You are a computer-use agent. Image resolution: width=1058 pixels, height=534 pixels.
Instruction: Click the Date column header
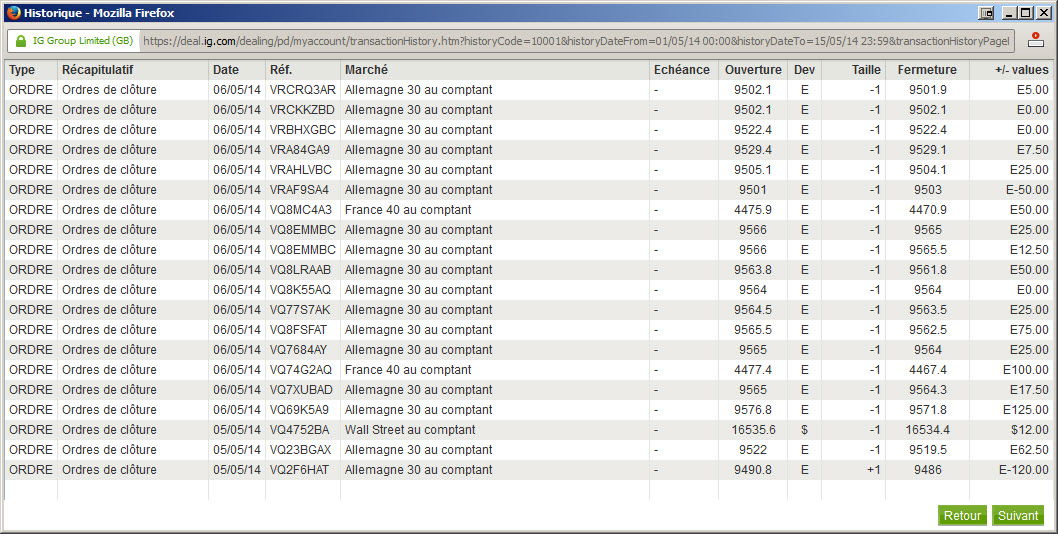pos(226,70)
